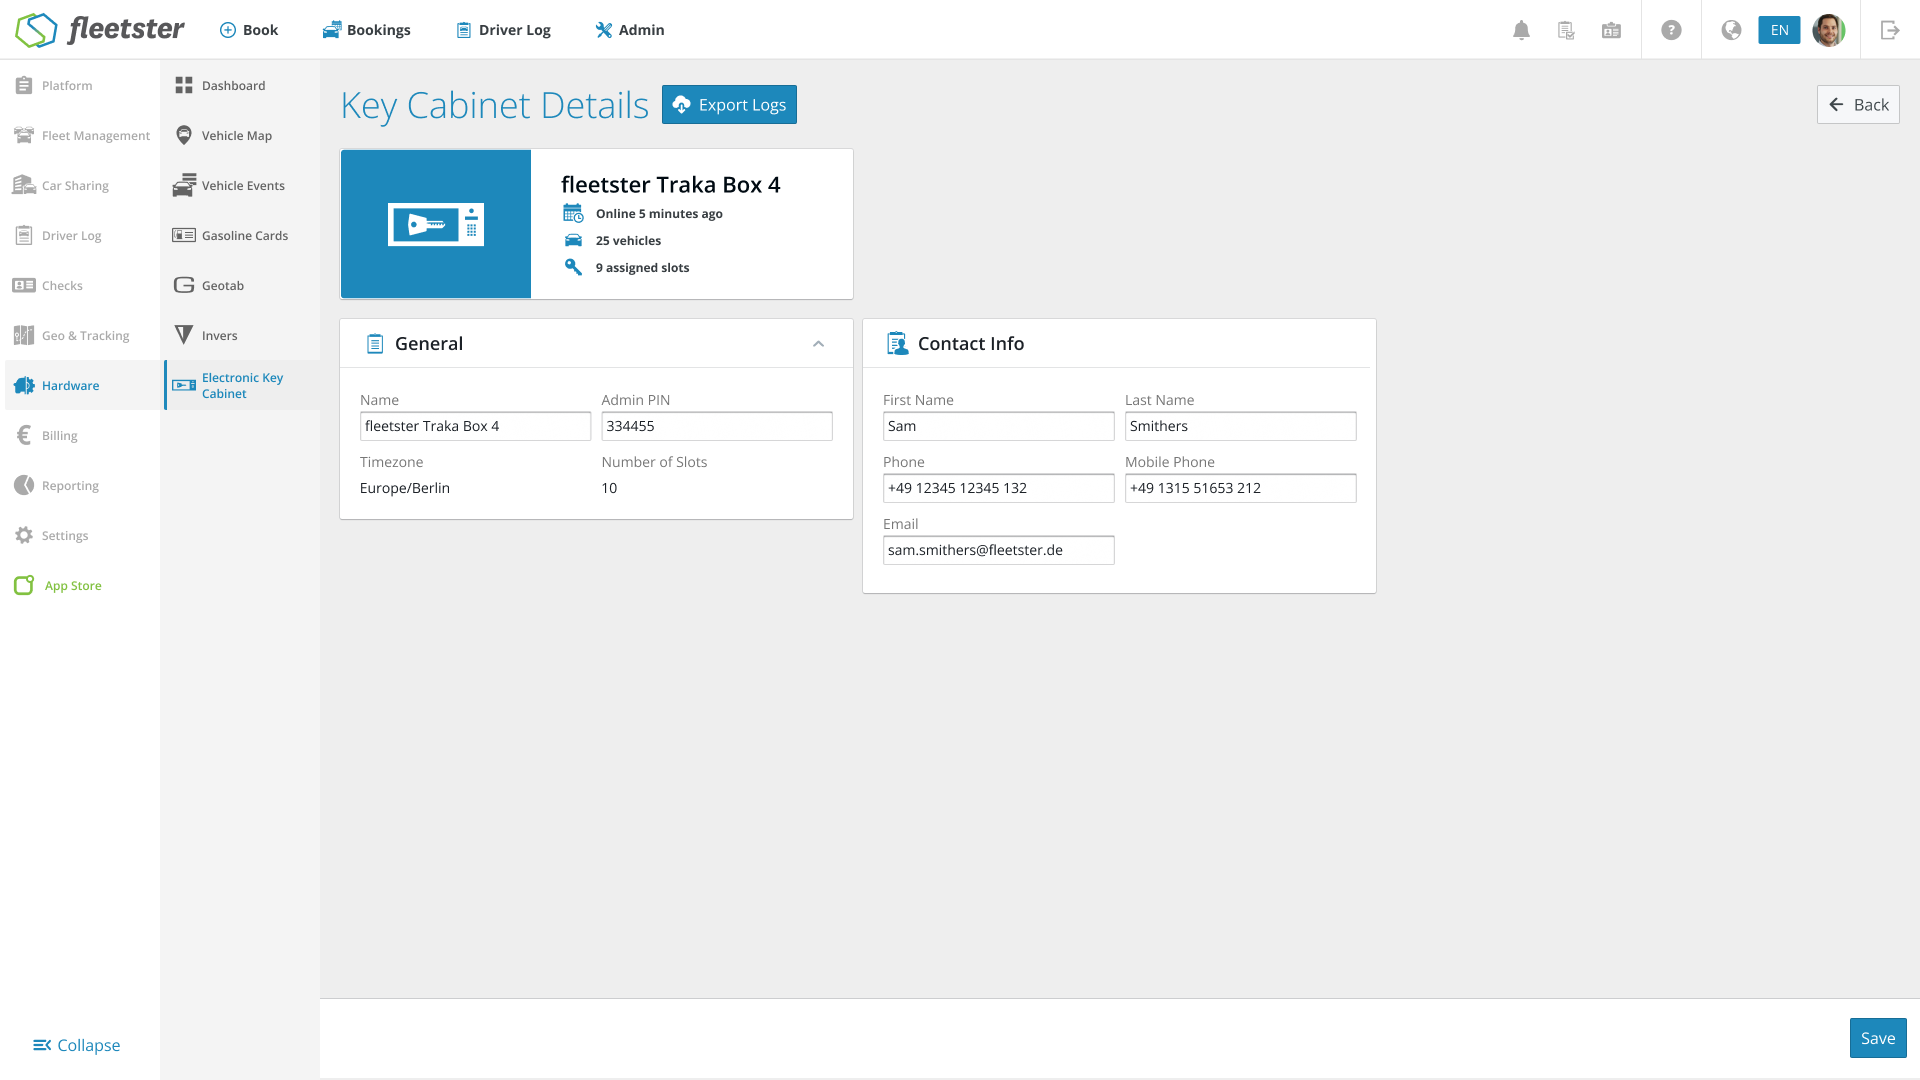Click the globe icon in the header

pyautogui.click(x=1731, y=30)
